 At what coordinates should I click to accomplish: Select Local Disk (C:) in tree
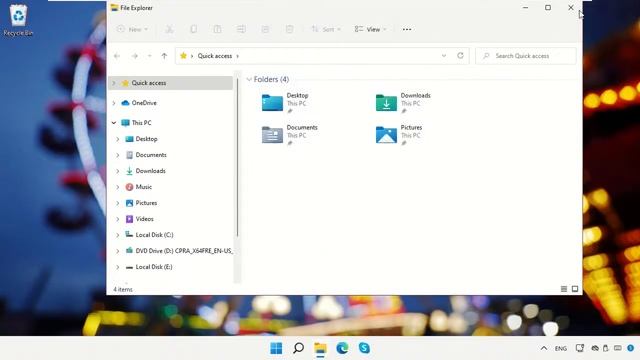point(154,235)
